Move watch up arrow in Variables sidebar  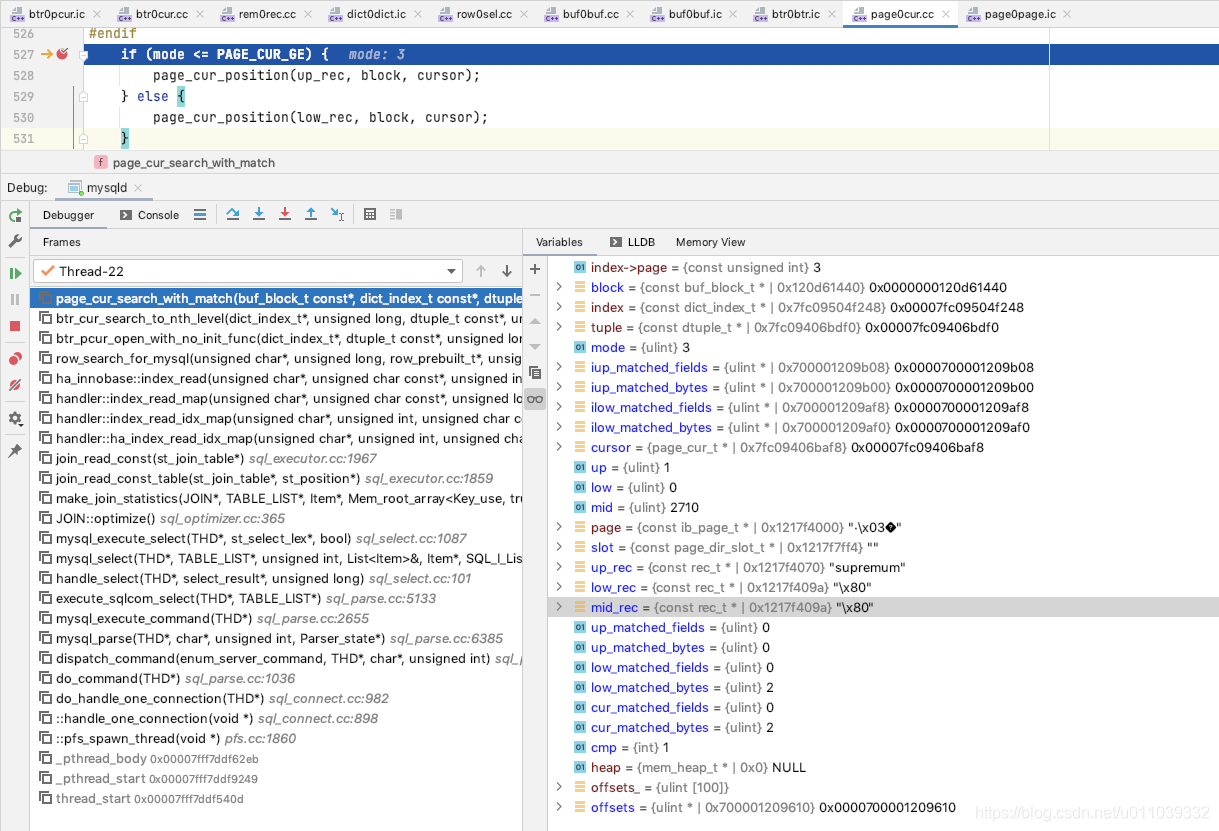point(535,321)
